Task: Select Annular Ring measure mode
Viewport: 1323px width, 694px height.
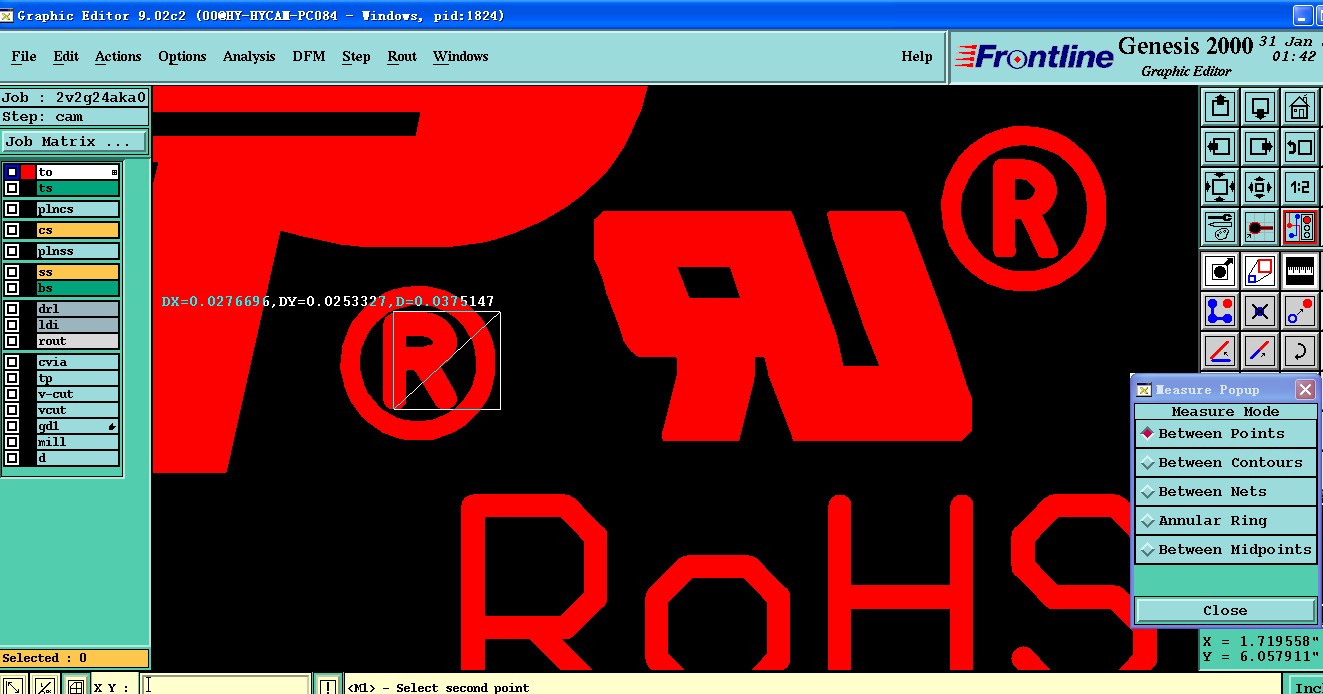Action: click(1225, 520)
